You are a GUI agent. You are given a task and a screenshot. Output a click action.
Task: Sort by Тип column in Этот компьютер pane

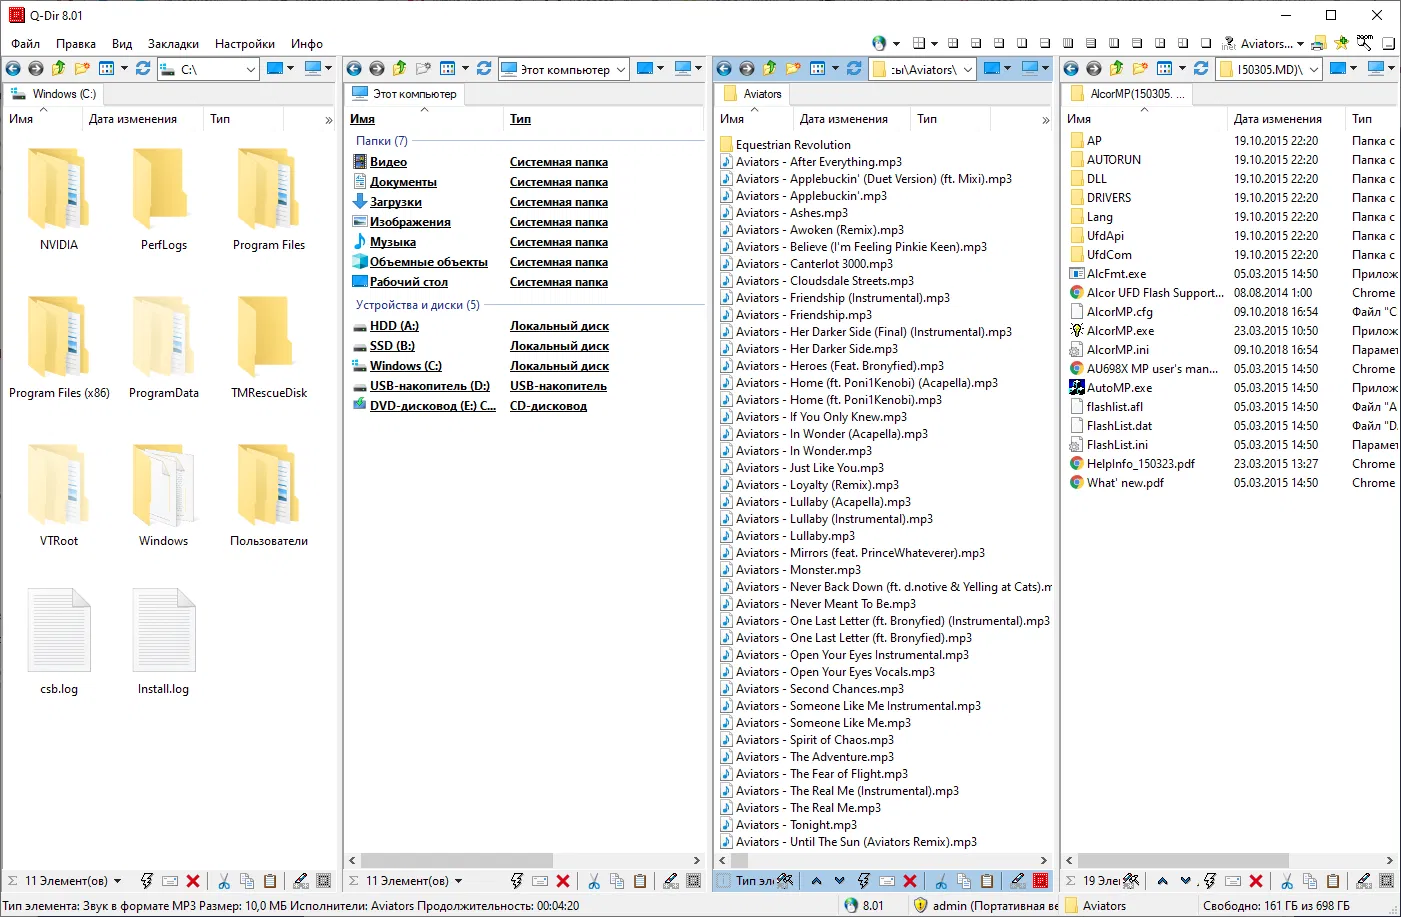coord(520,119)
